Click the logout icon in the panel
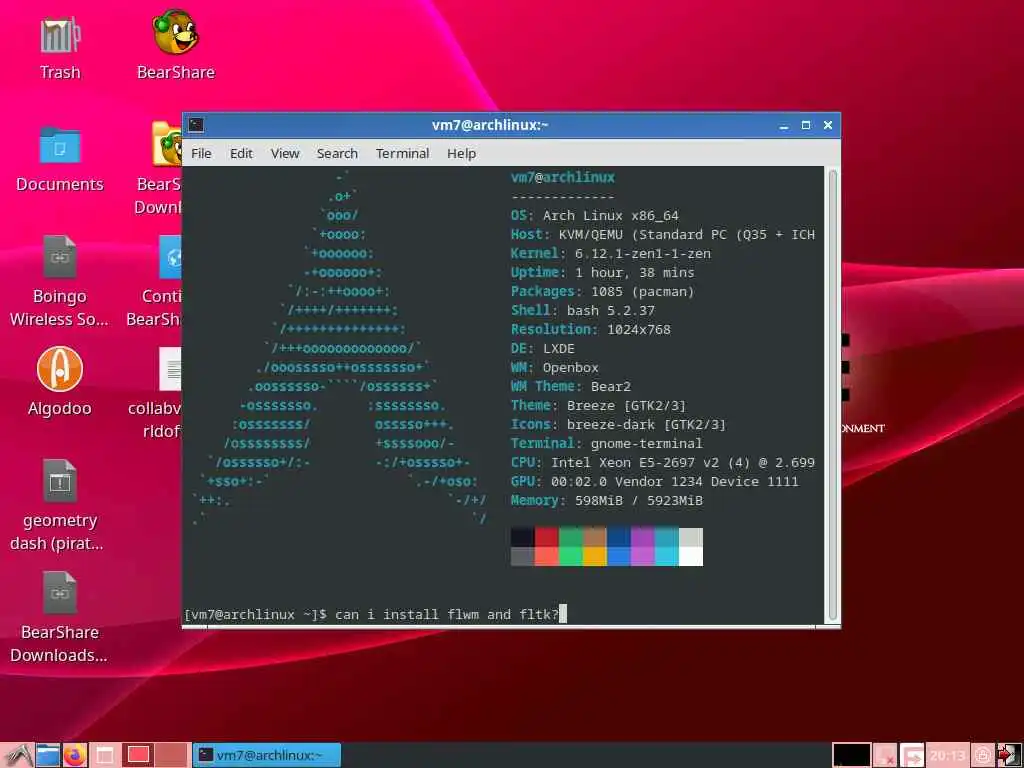The height and width of the screenshot is (768, 1024). click(x=1010, y=756)
